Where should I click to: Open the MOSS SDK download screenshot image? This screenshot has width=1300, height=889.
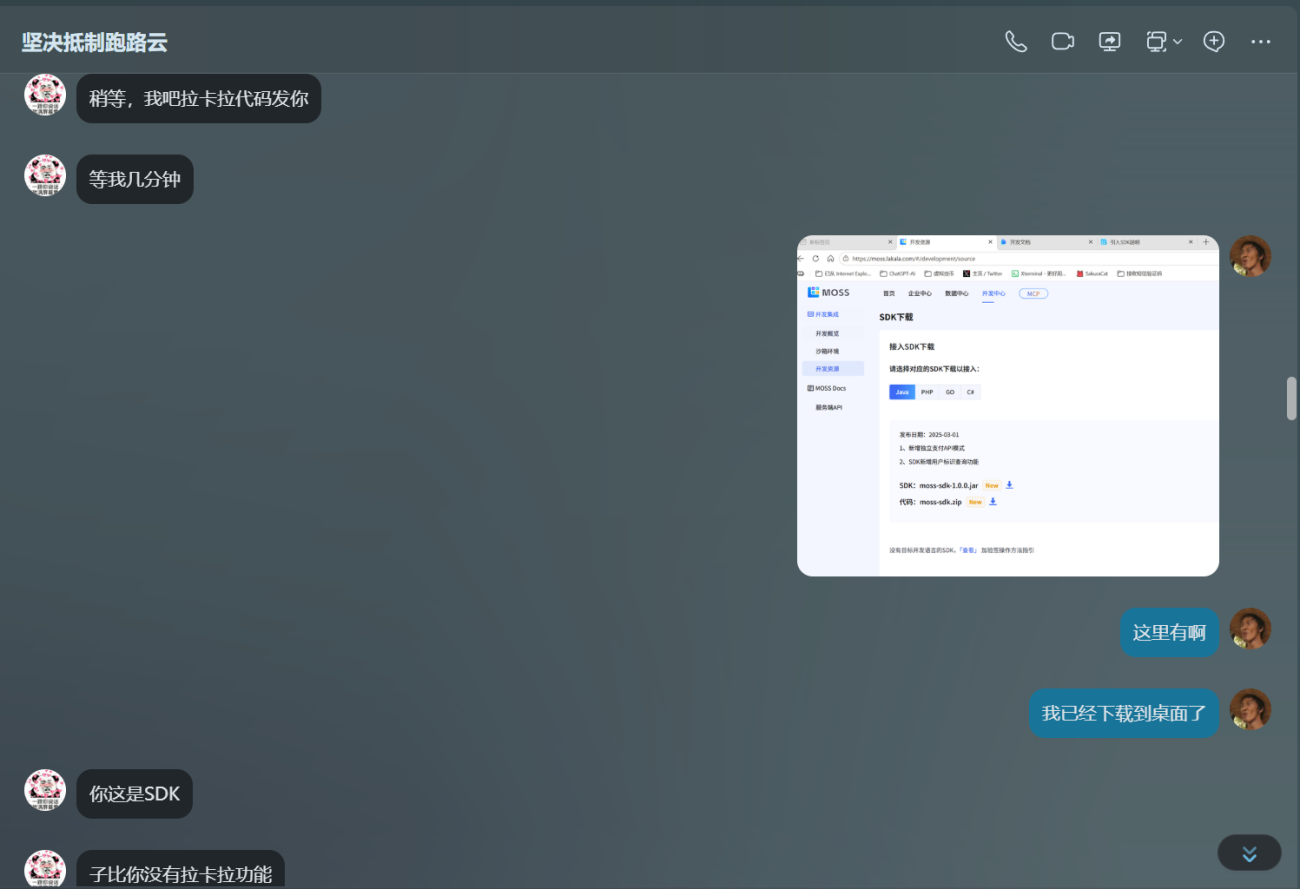[x=1007, y=405]
